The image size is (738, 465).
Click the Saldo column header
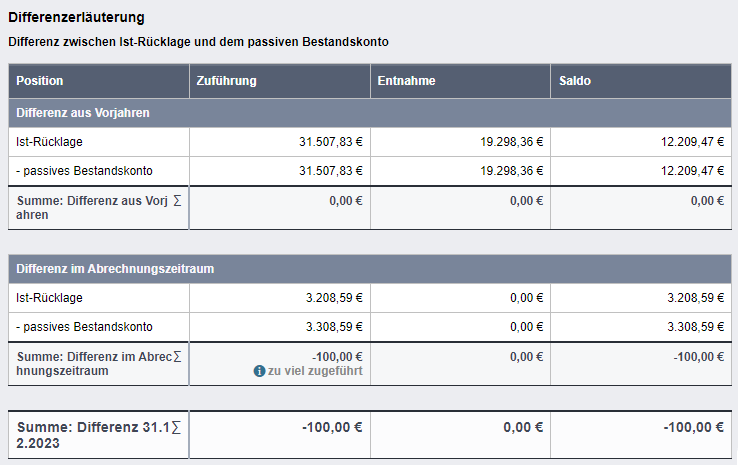point(574,81)
